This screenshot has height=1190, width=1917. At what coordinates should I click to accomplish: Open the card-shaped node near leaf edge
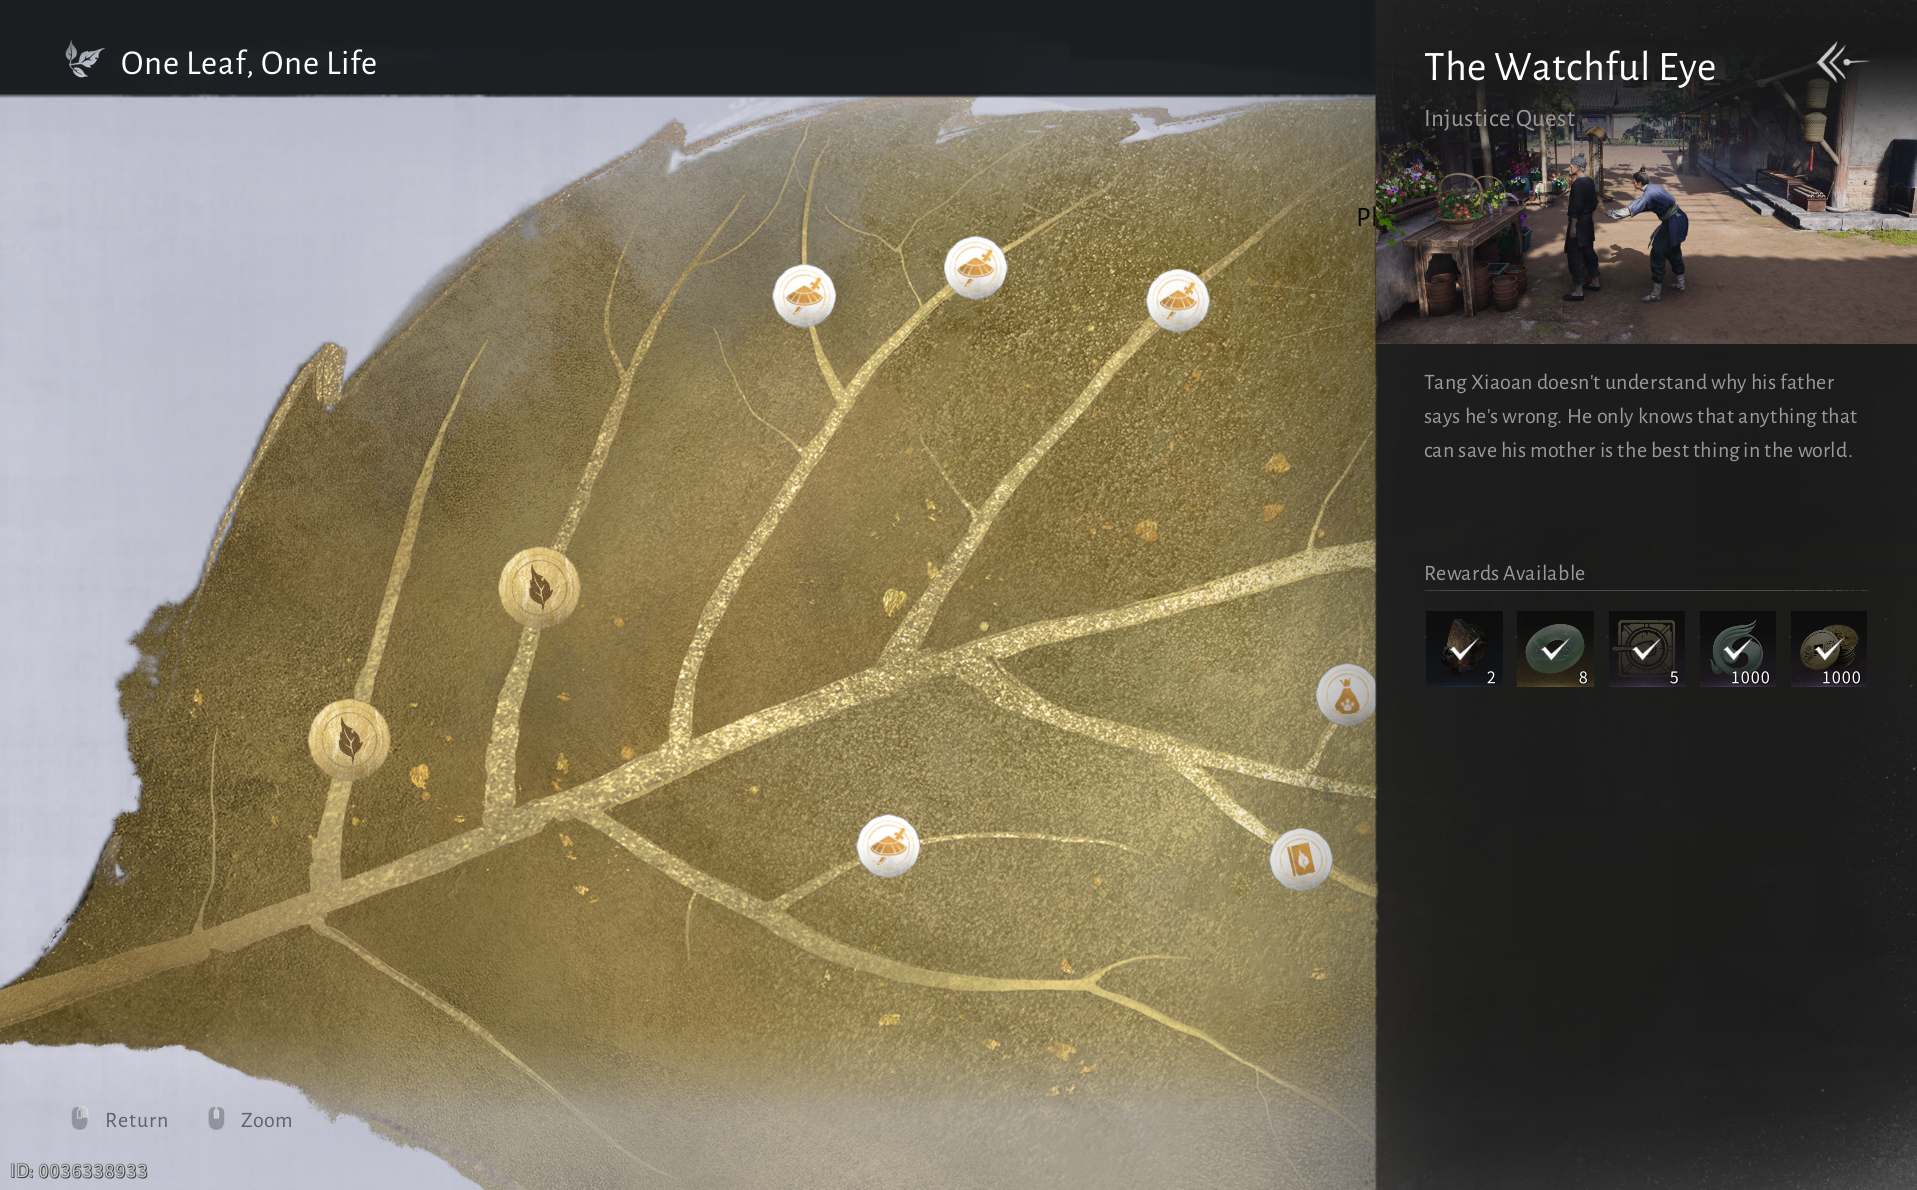click(x=1300, y=859)
